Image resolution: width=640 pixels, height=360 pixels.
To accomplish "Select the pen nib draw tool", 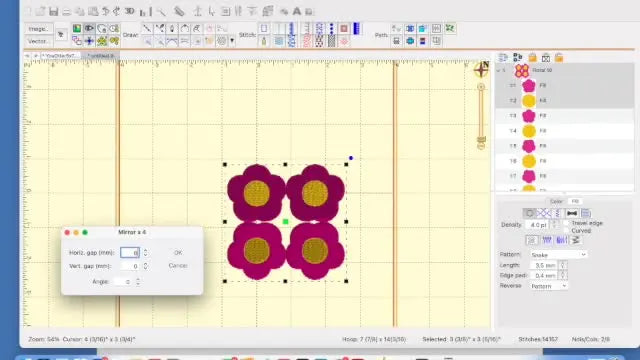I will (172, 28).
